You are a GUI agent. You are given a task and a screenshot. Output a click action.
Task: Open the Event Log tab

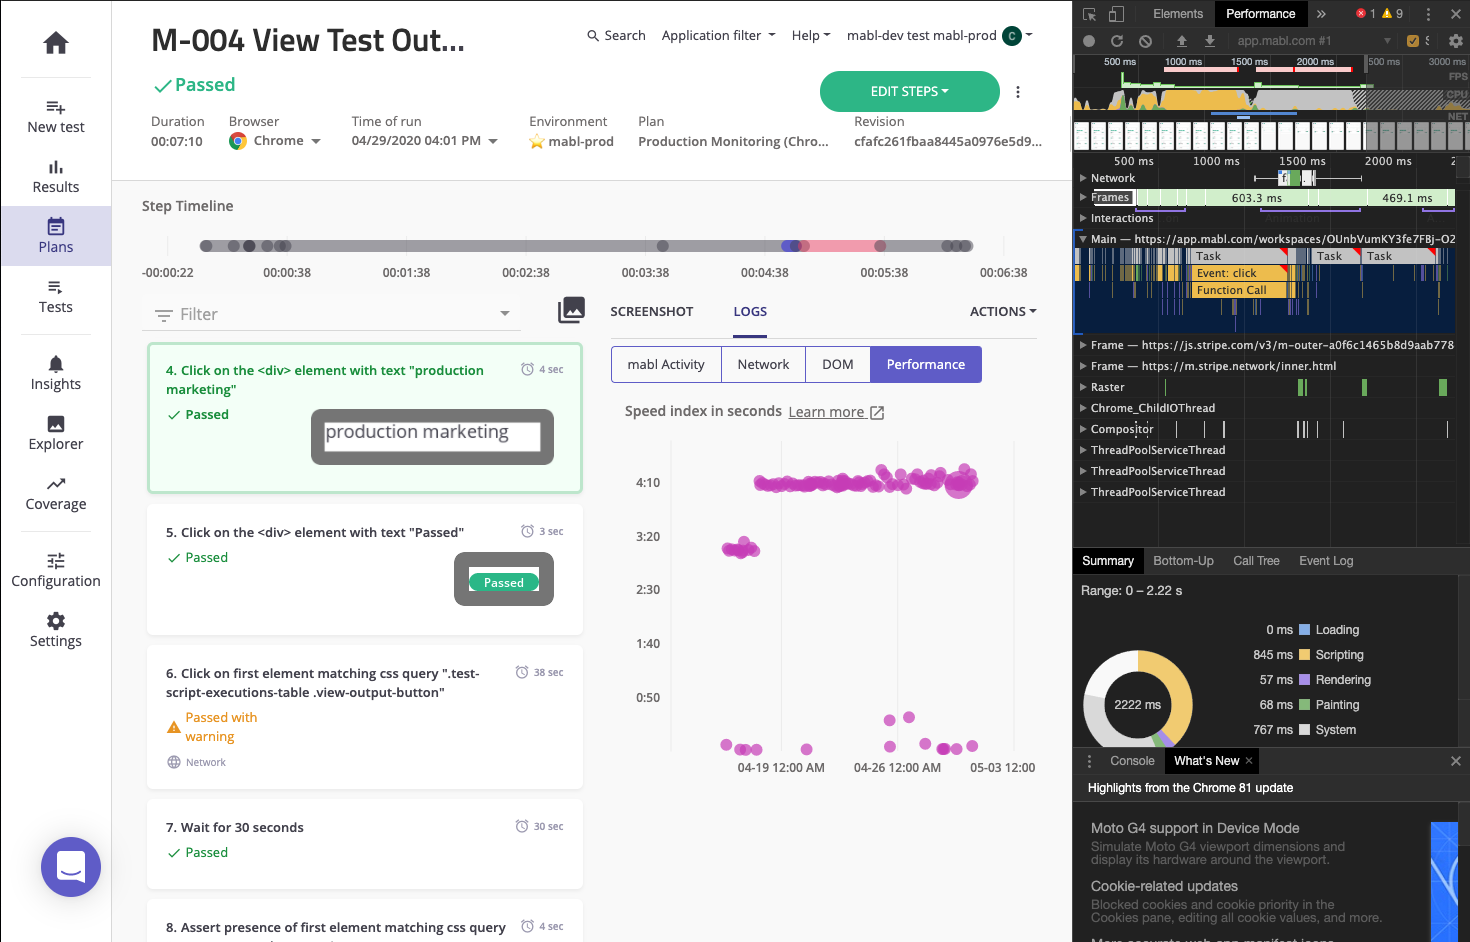click(1326, 561)
